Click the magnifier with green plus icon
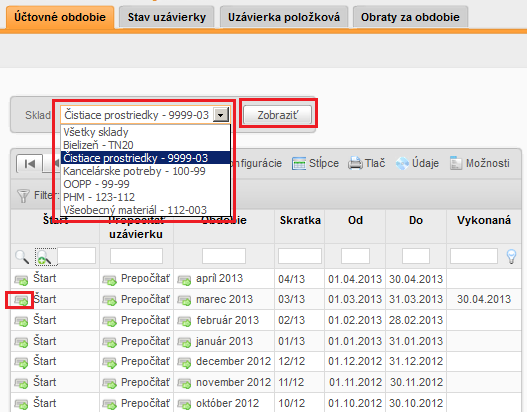 click(x=44, y=257)
